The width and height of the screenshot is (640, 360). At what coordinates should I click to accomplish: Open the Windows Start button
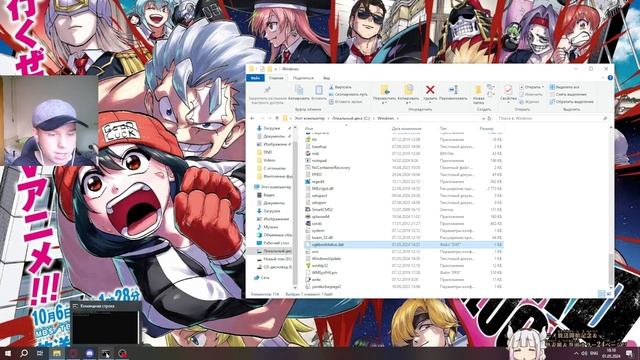coord(7,353)
